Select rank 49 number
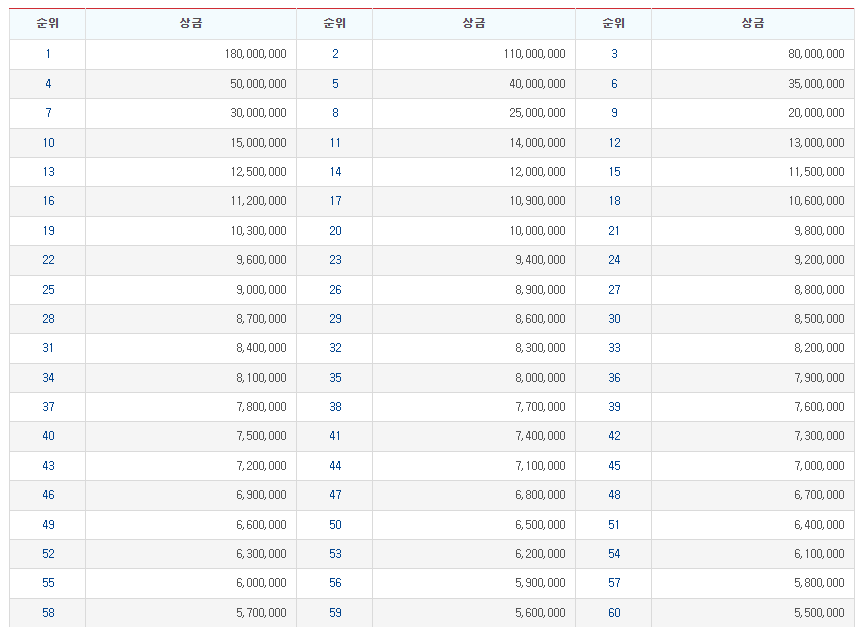 click(48, 525)
